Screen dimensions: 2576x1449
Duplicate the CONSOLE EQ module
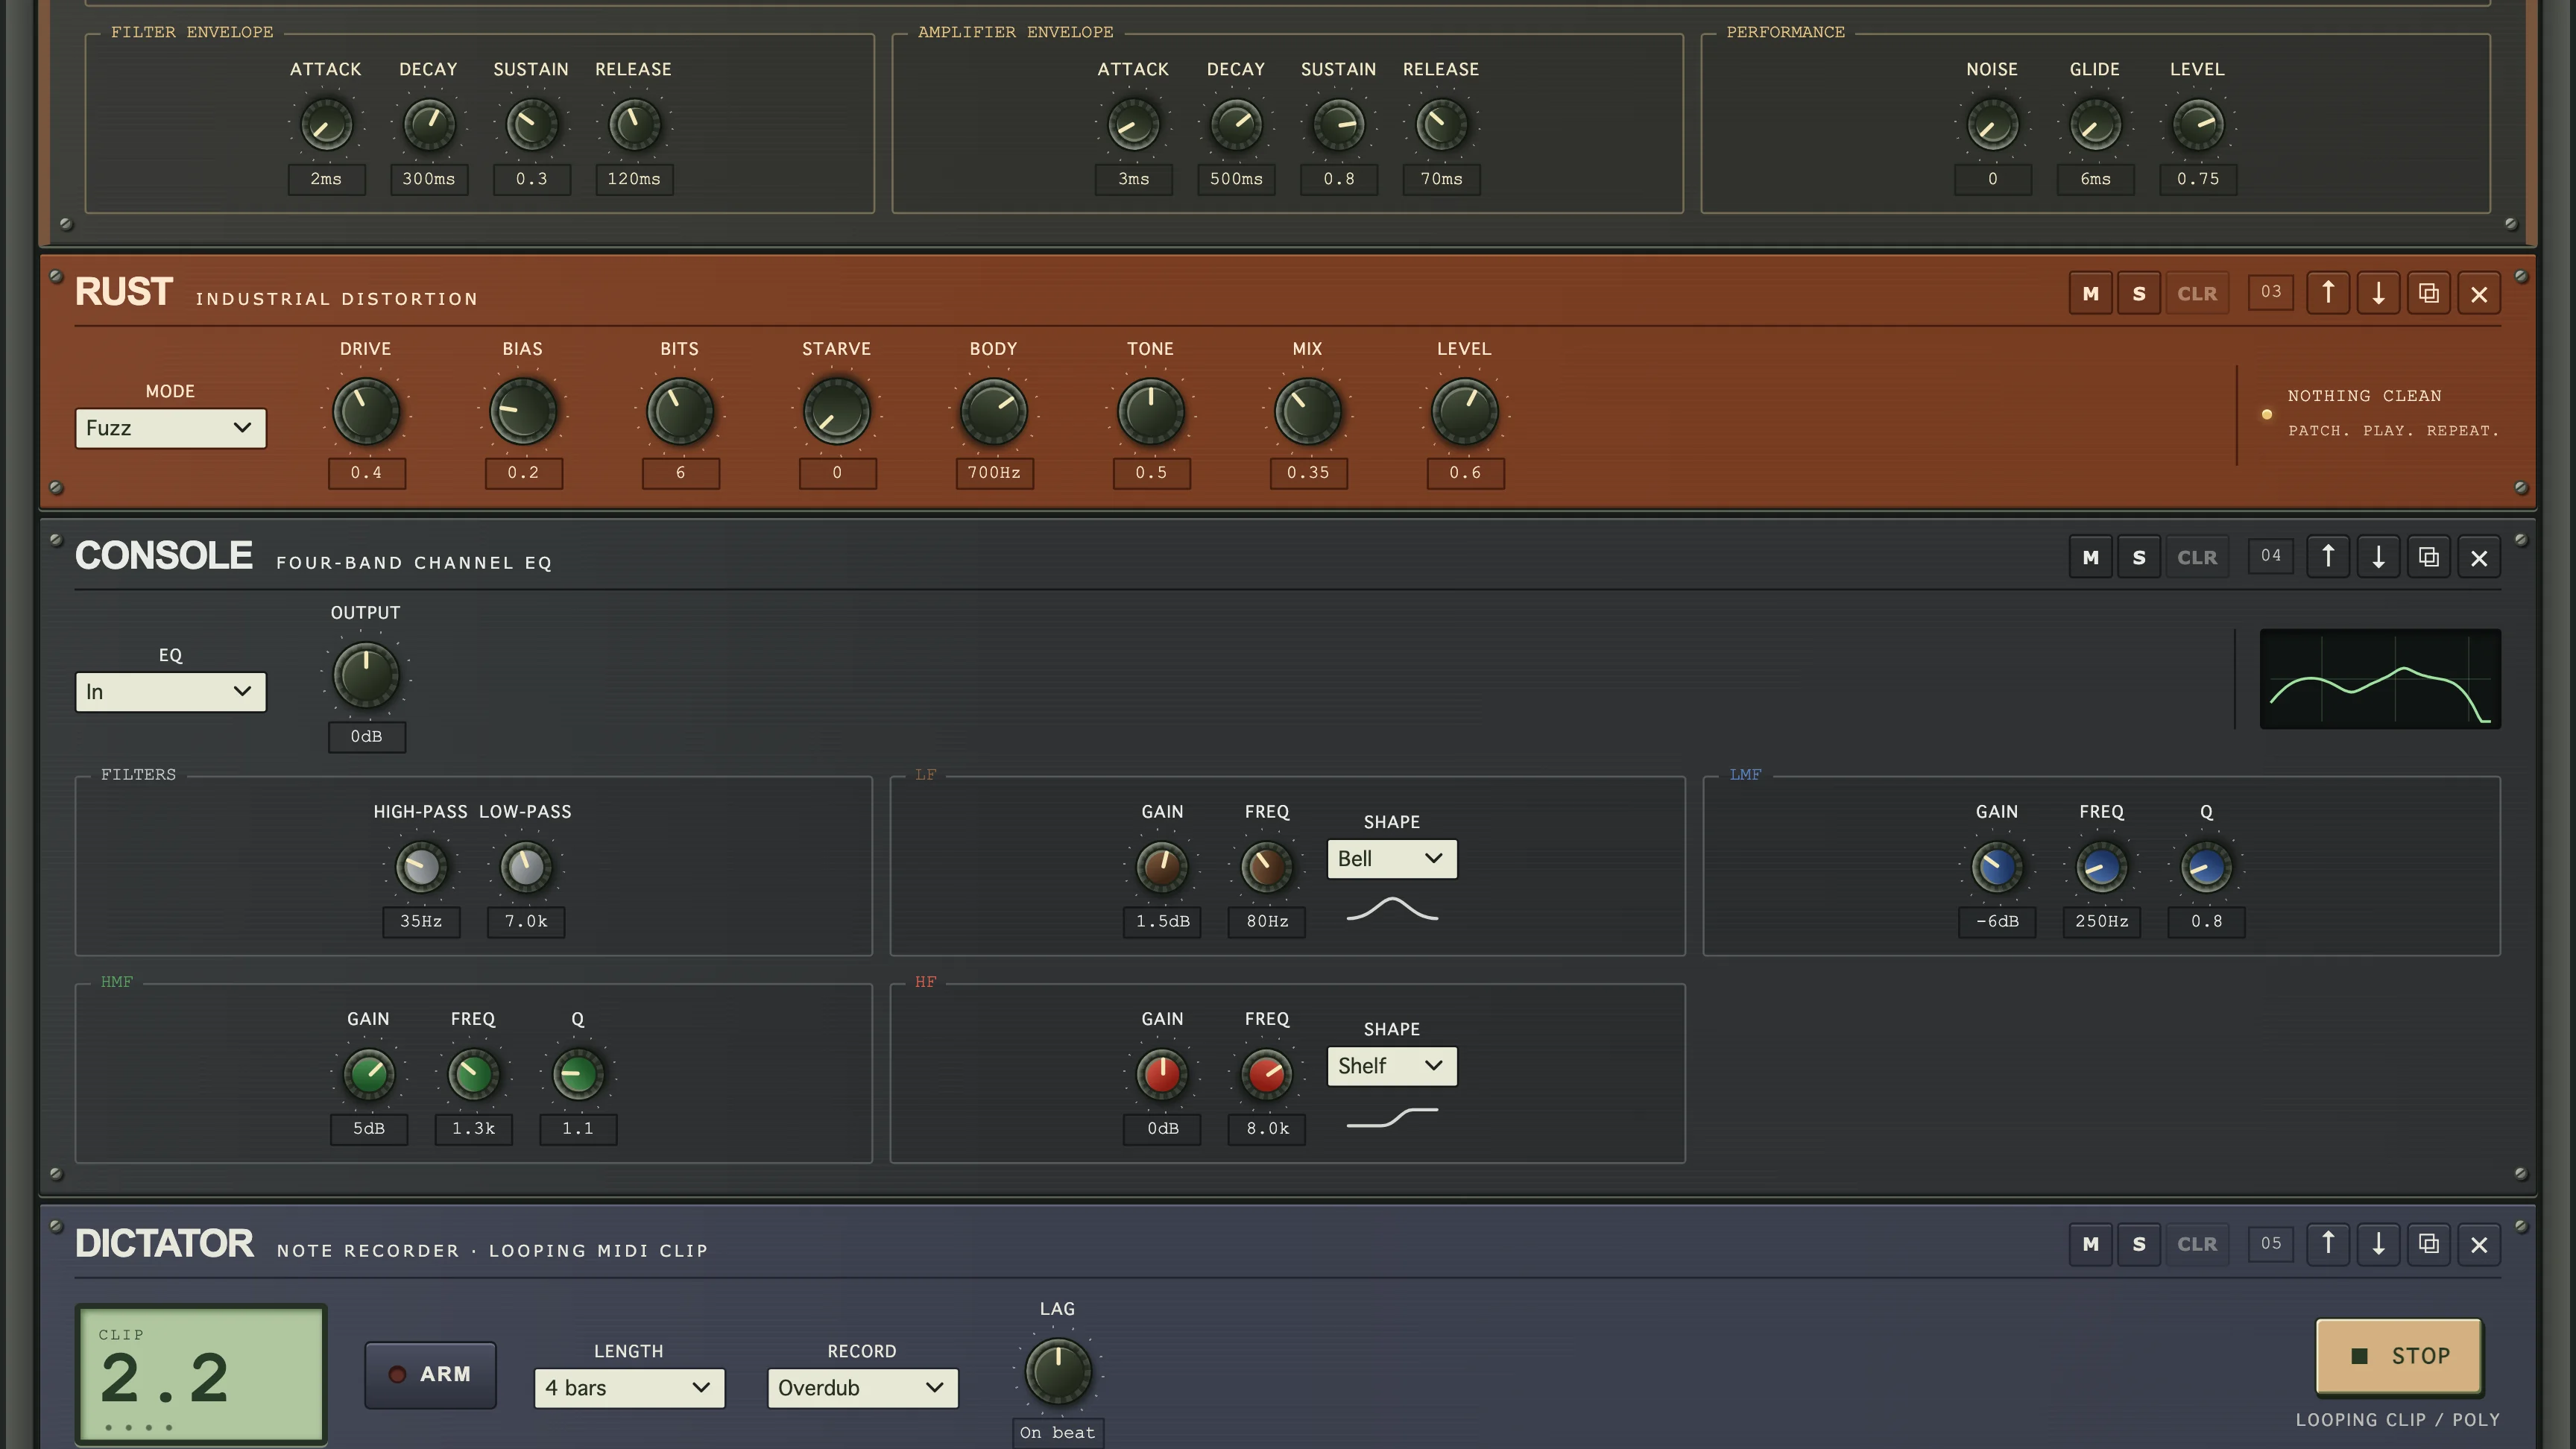tap(2428, 557)
